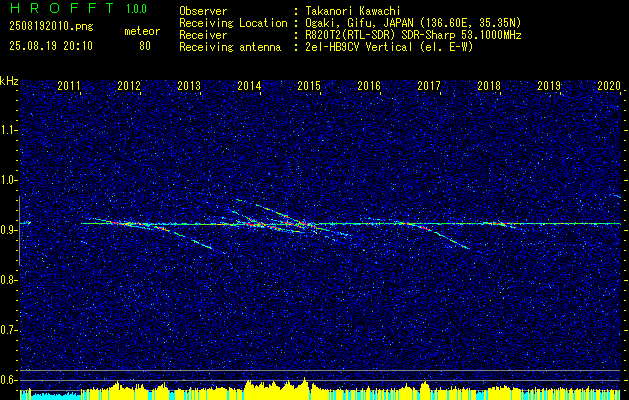629x400 pixels.
Task: Click the Receiving antenna label
Action: pos(230,47)
